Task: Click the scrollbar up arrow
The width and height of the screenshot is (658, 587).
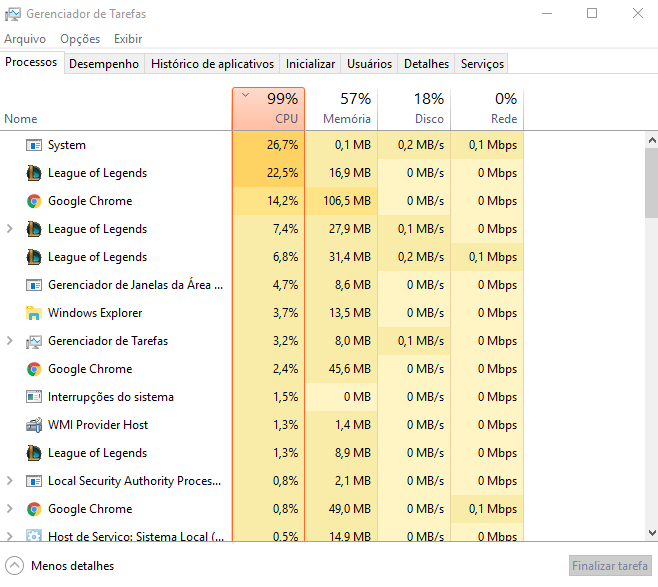Action: [x=652, y=140]
